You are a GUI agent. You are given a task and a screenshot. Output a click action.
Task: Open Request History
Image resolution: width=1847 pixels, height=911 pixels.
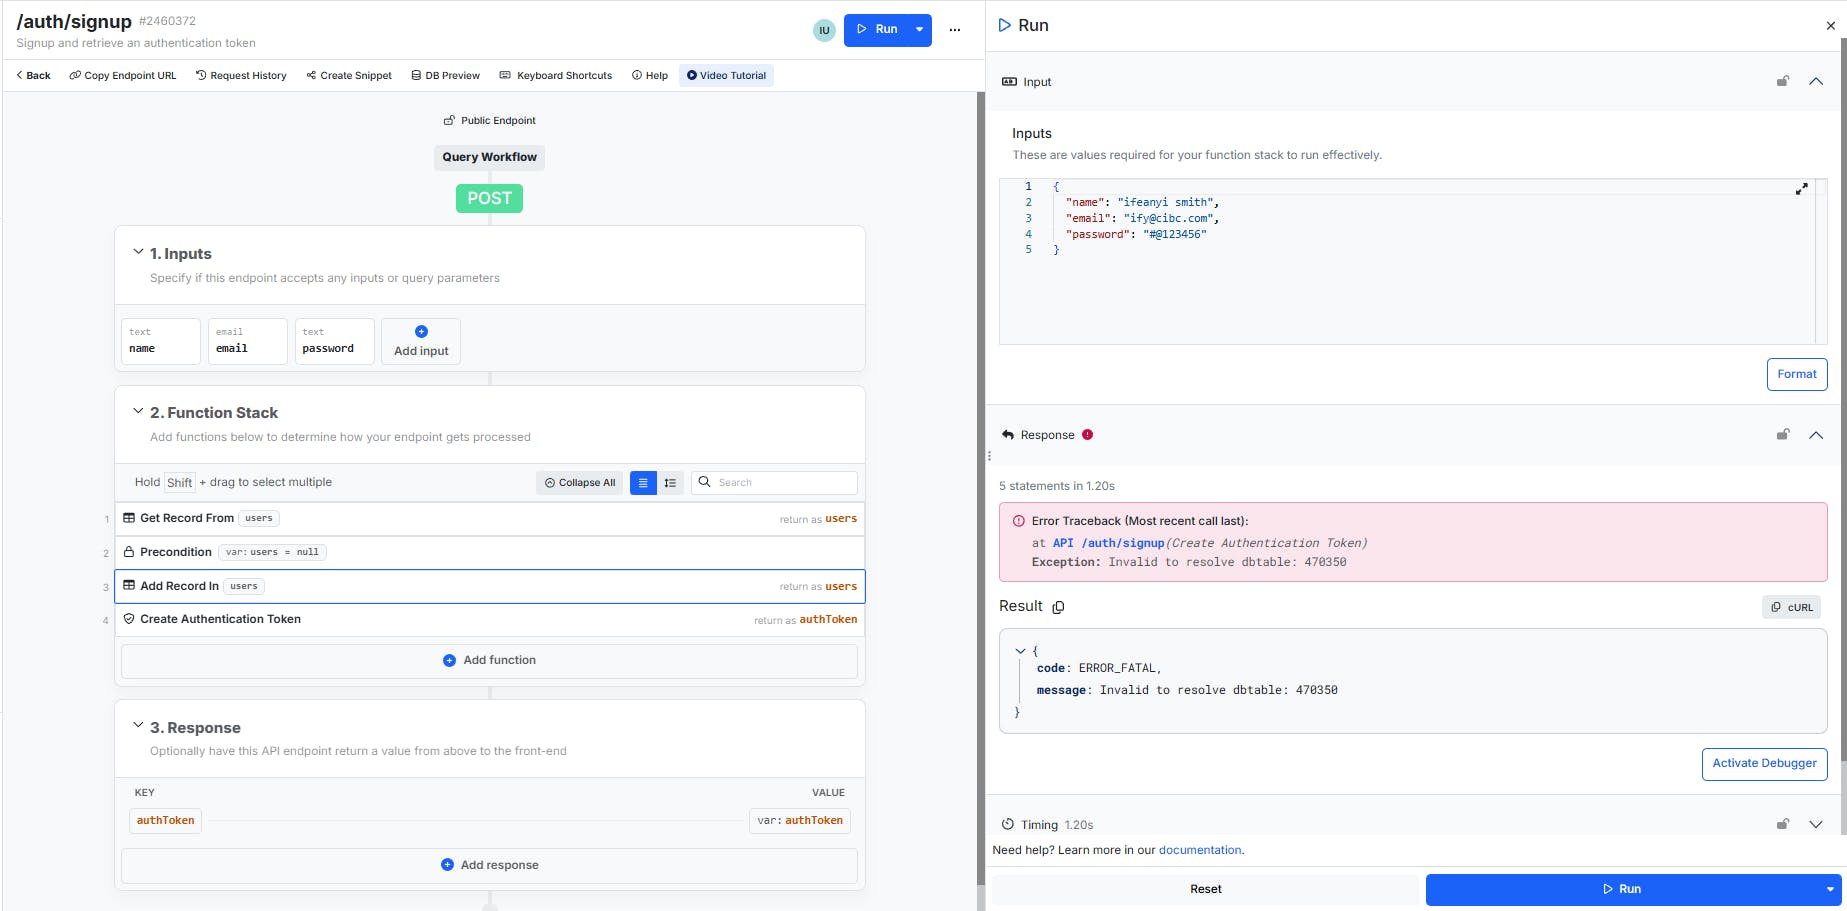(x=241, y=75)
